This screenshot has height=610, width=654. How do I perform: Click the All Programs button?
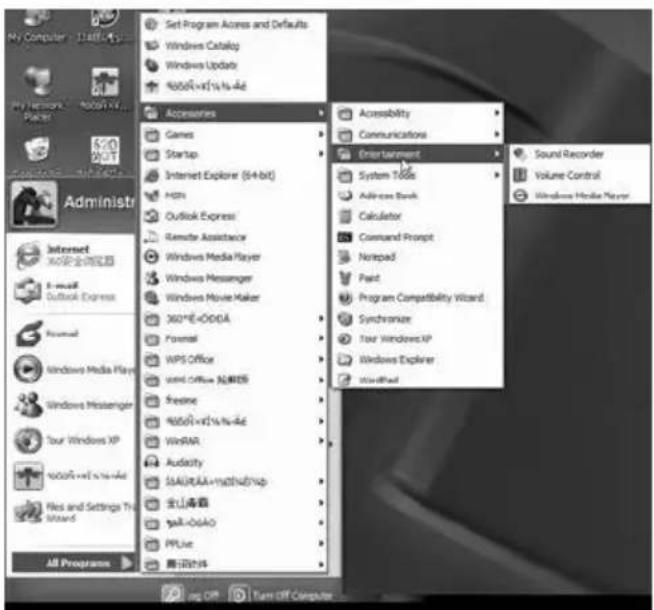pyautogui.click(x=73, y=563)
